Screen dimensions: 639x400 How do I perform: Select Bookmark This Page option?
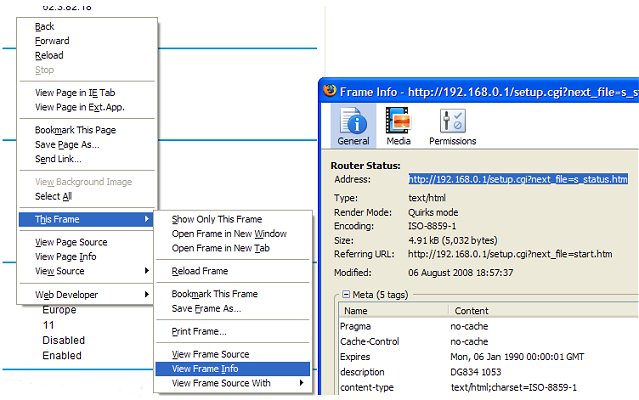(76, 131)
